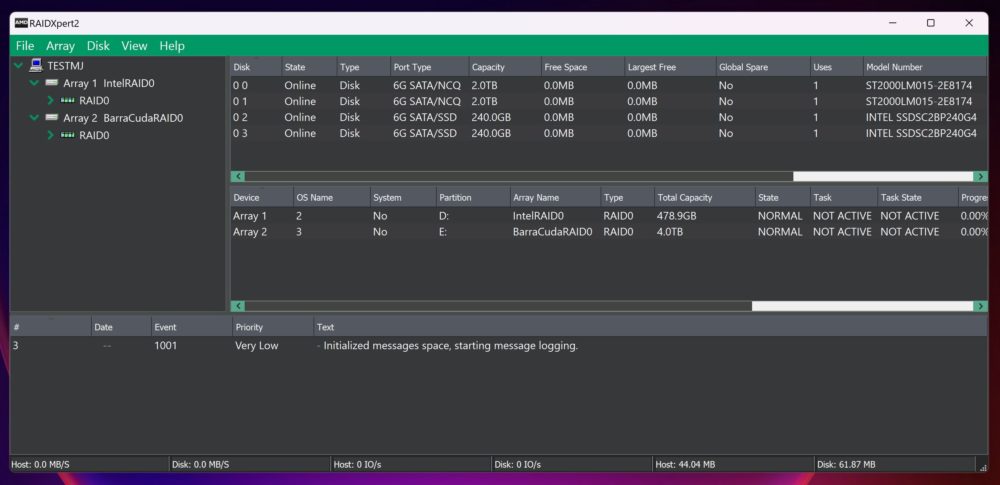Expand RAID0 under Array 1 IntelRAID0
Screen dimensions: 1000x485
pos(50,100)
